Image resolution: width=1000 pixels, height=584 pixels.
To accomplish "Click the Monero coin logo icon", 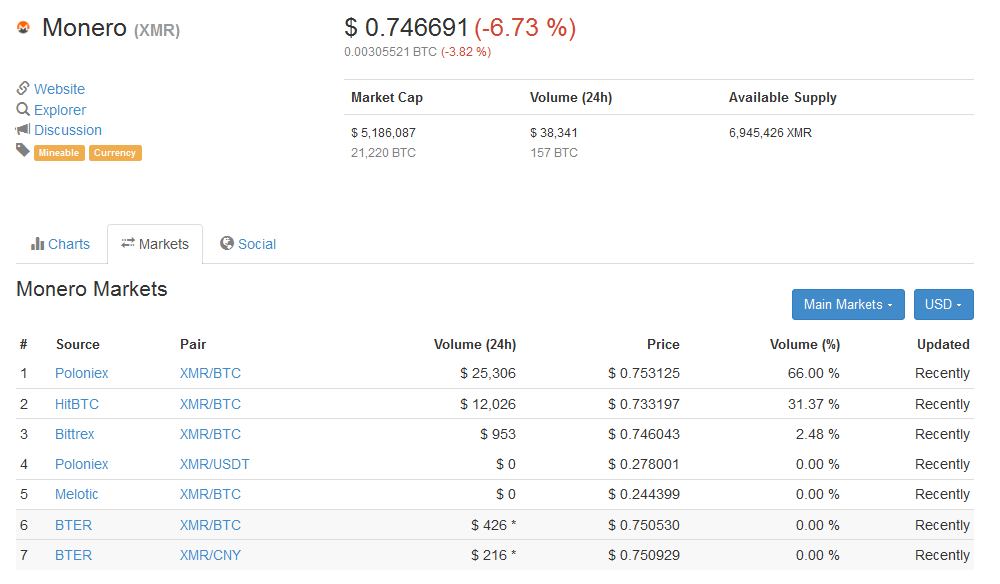I will click(x=24, y=27).
